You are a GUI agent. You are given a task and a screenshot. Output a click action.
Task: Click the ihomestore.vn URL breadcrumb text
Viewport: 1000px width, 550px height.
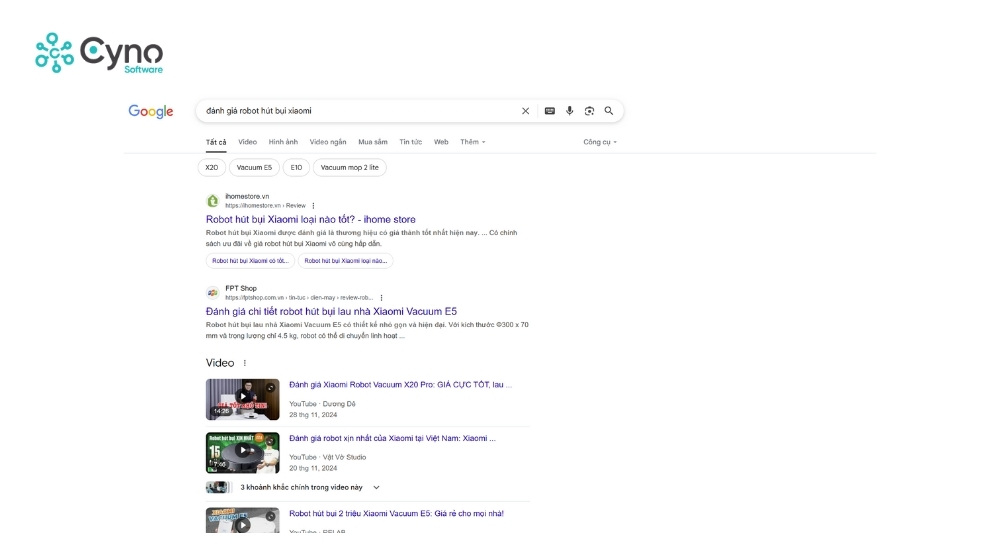pyautogui.click(x=265, y=206)
